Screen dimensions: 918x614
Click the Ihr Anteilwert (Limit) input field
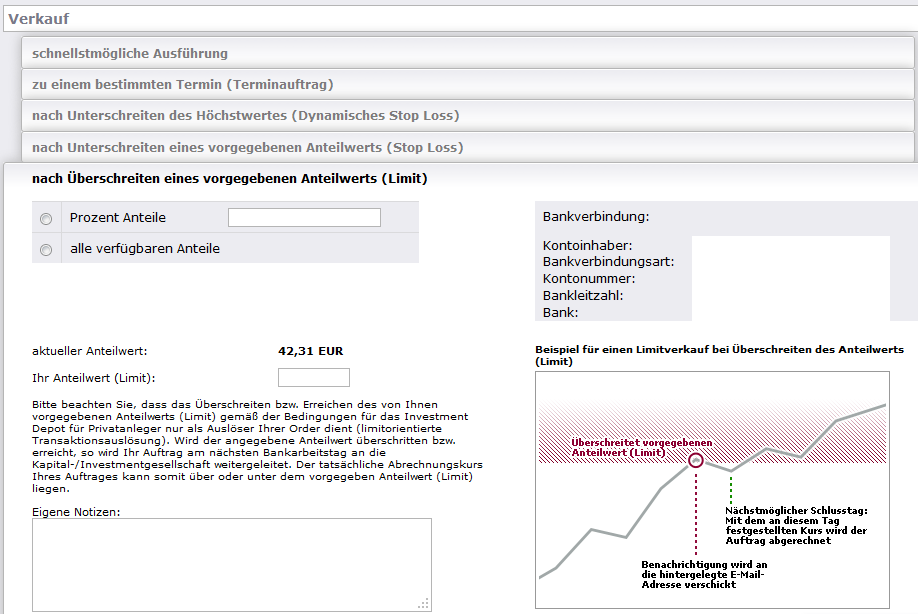coord(313,378)
